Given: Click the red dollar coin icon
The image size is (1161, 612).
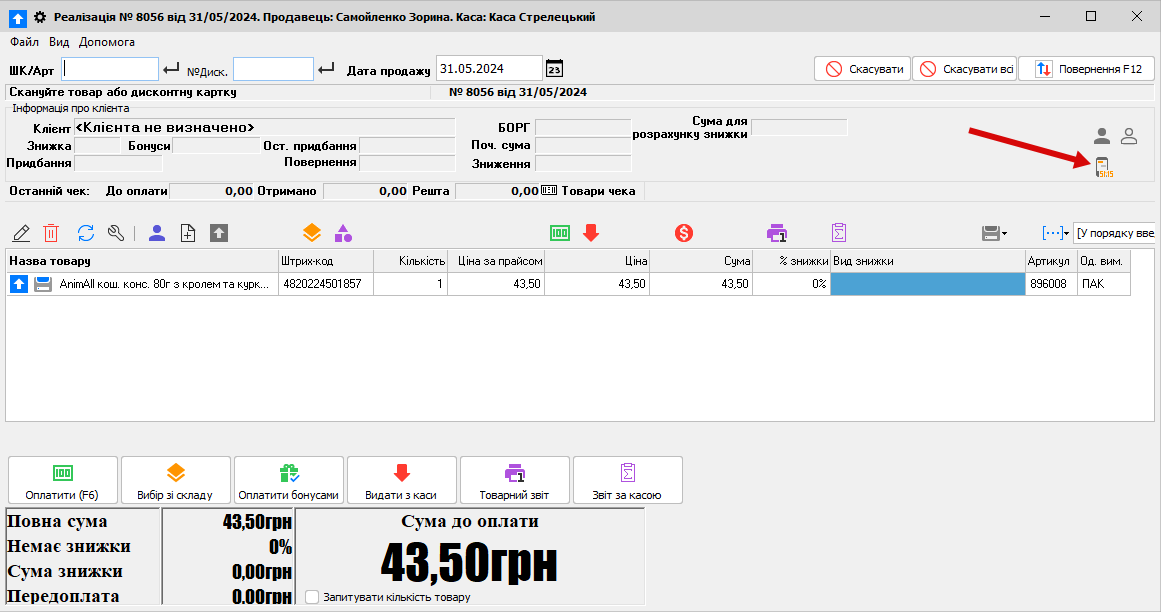Looking at the screenshot, I should point(684,233).
